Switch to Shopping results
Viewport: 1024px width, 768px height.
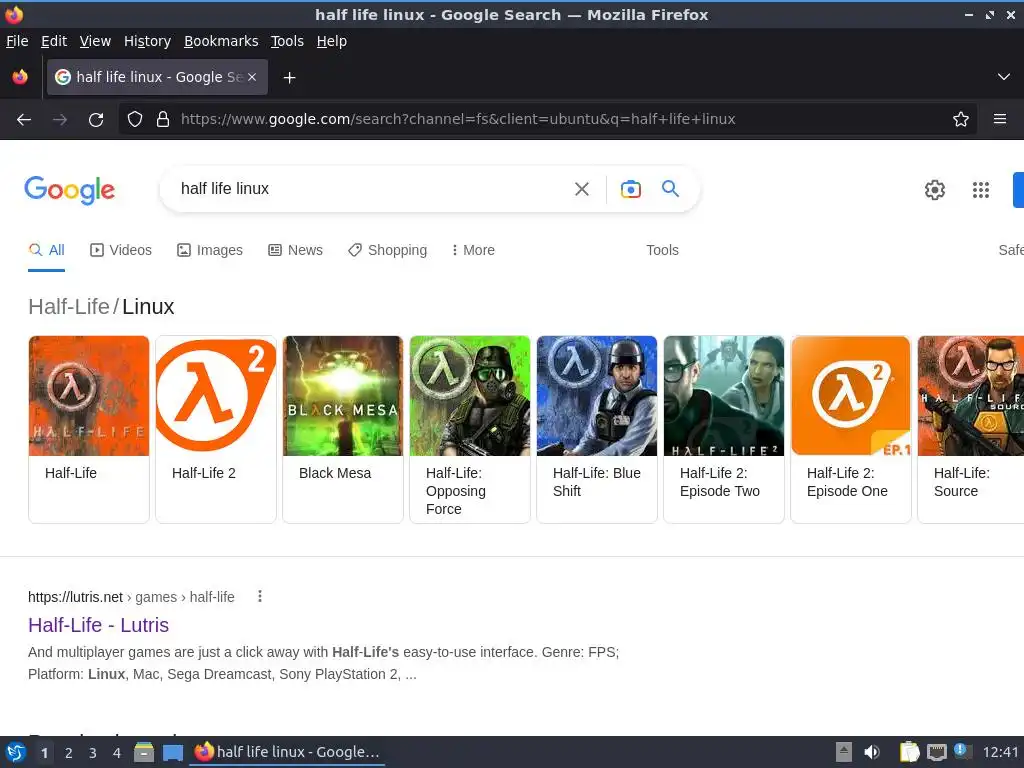[387, 250]
